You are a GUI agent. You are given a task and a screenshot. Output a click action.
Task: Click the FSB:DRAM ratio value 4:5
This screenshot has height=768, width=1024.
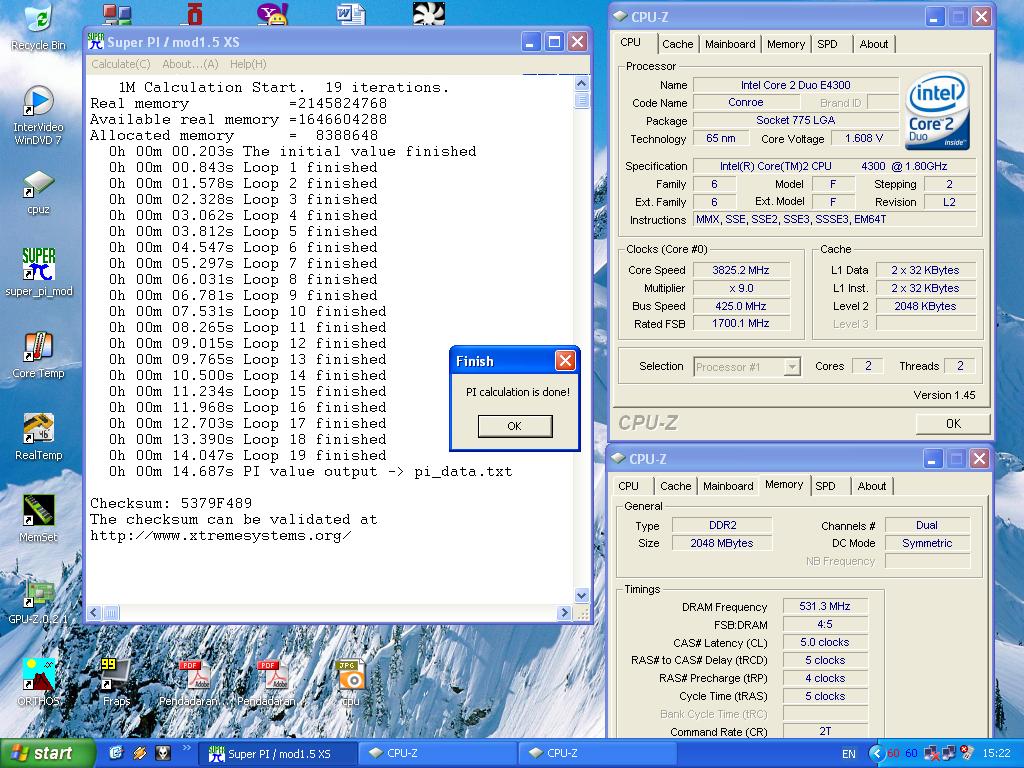pyautogui.click(x=825, y=624)
